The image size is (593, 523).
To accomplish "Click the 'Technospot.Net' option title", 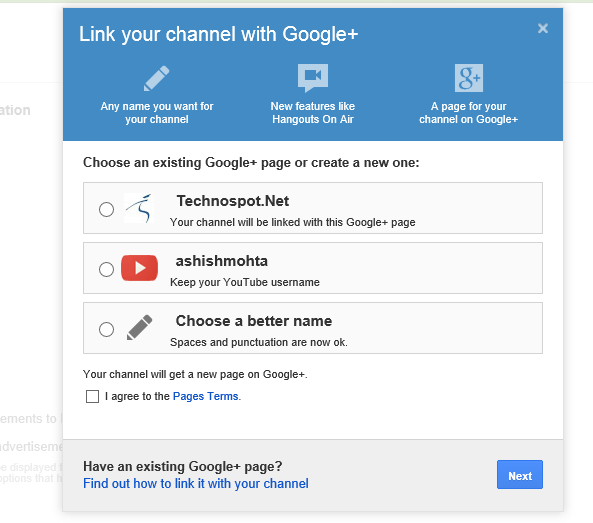I will [x=233, y=201].
